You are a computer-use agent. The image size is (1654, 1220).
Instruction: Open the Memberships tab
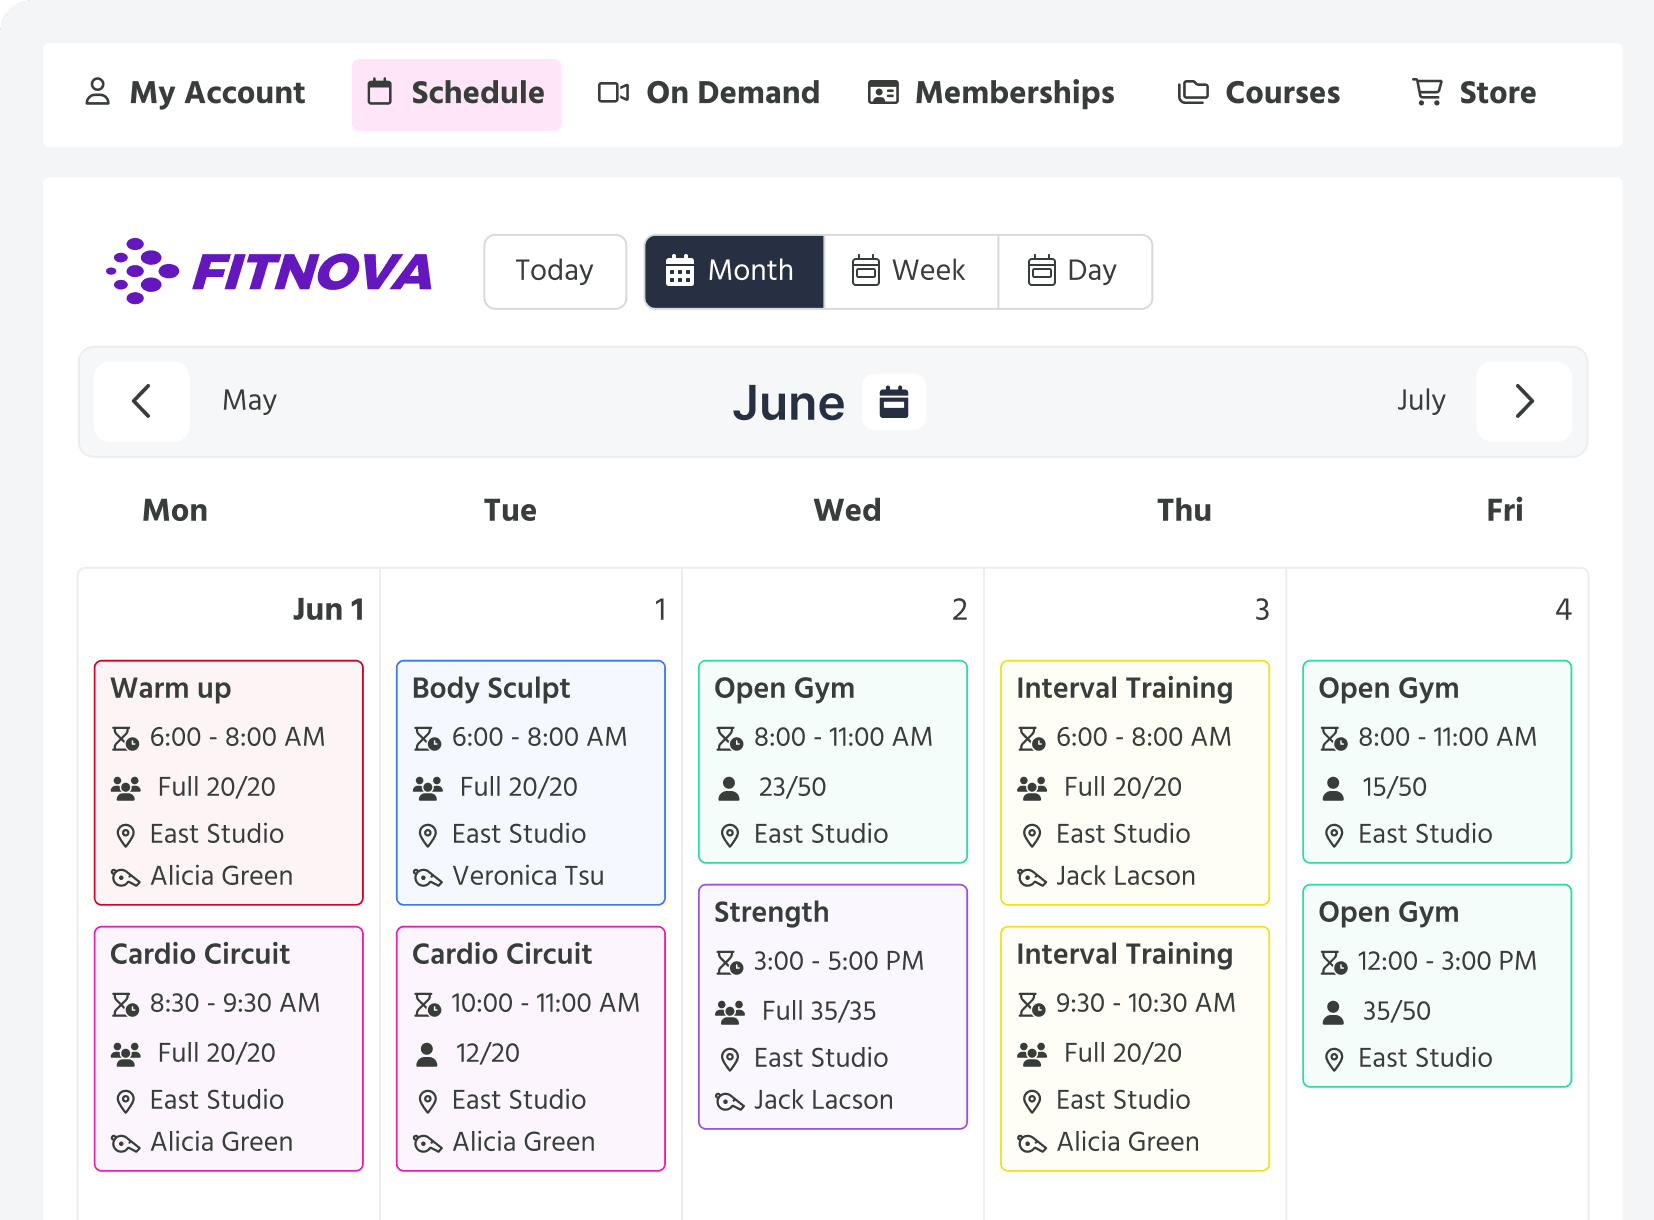991,93
